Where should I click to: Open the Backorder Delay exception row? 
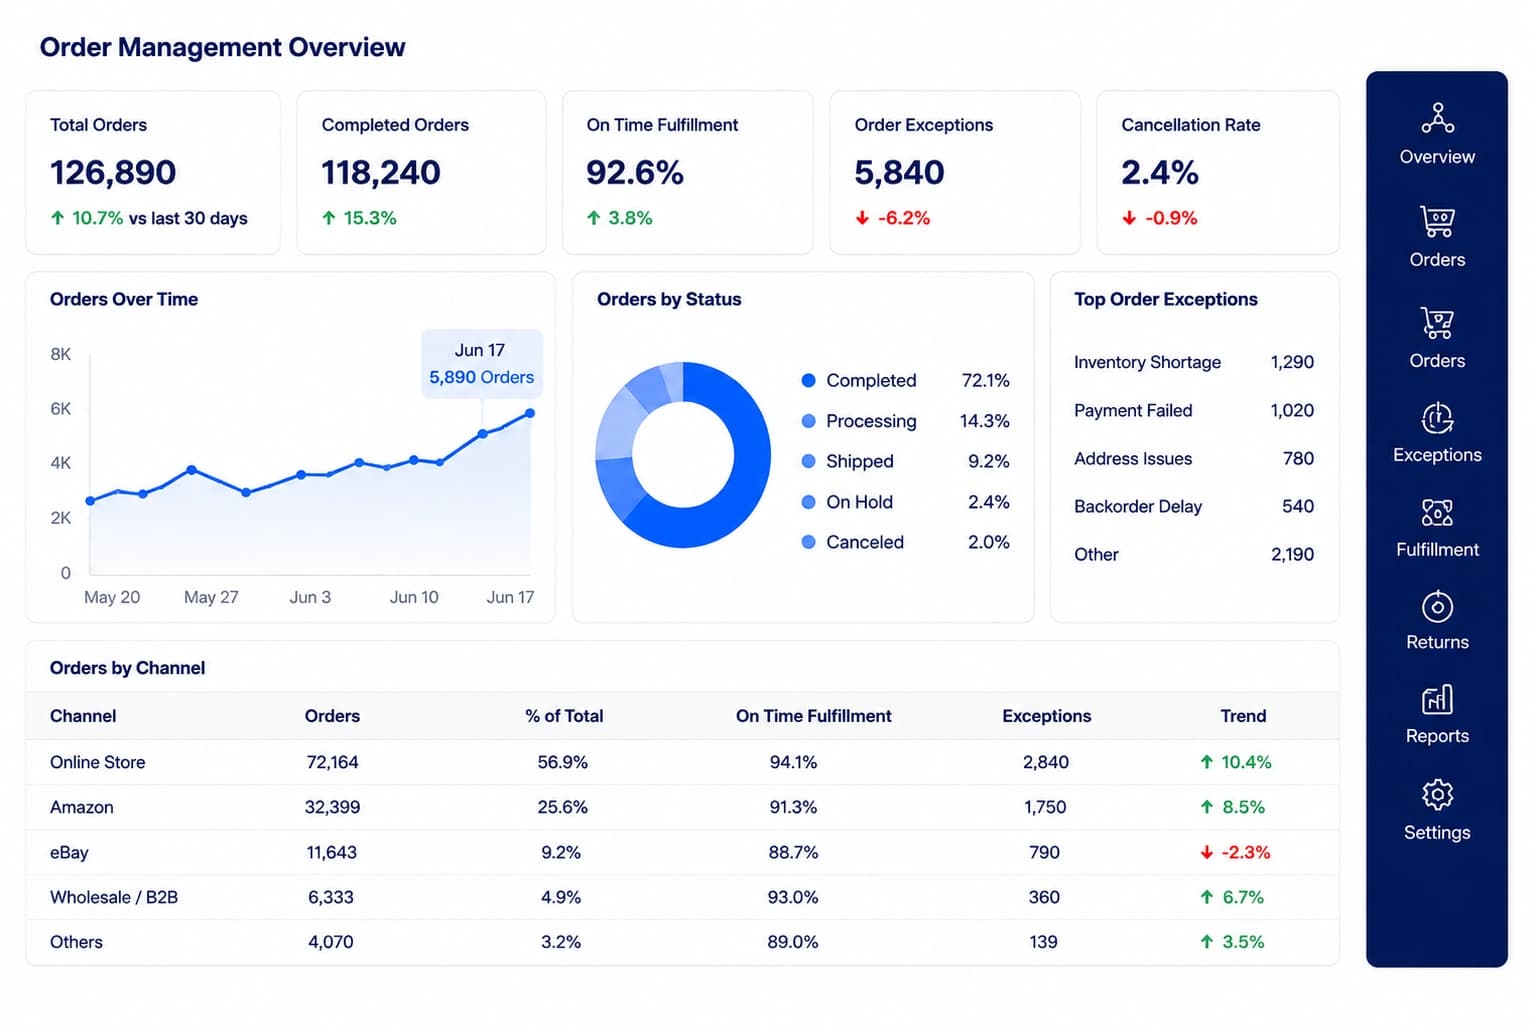1194,506
